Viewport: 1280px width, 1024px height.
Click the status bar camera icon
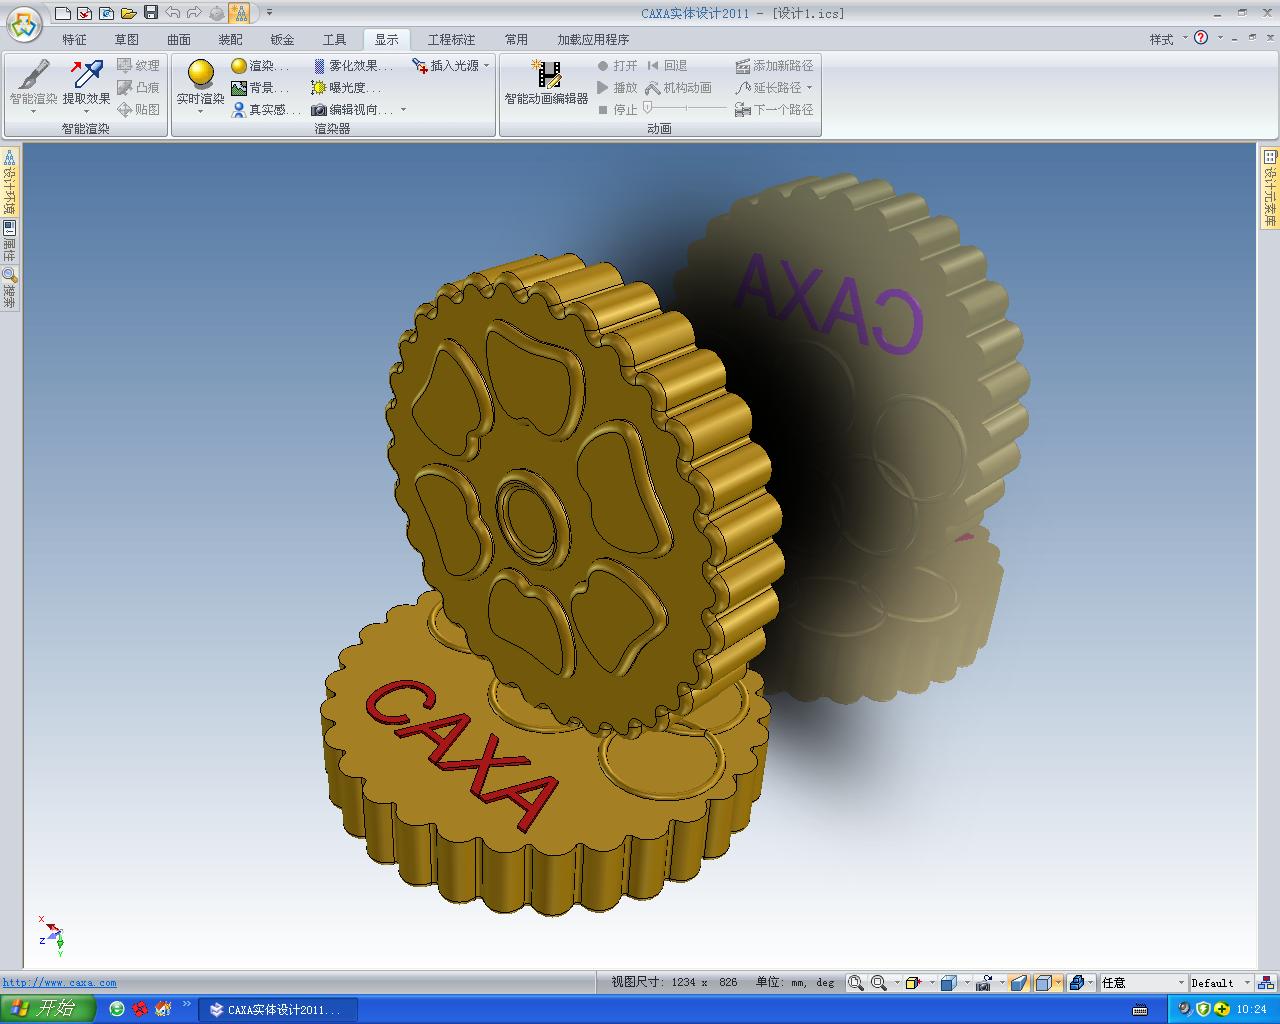pos(984,983)
